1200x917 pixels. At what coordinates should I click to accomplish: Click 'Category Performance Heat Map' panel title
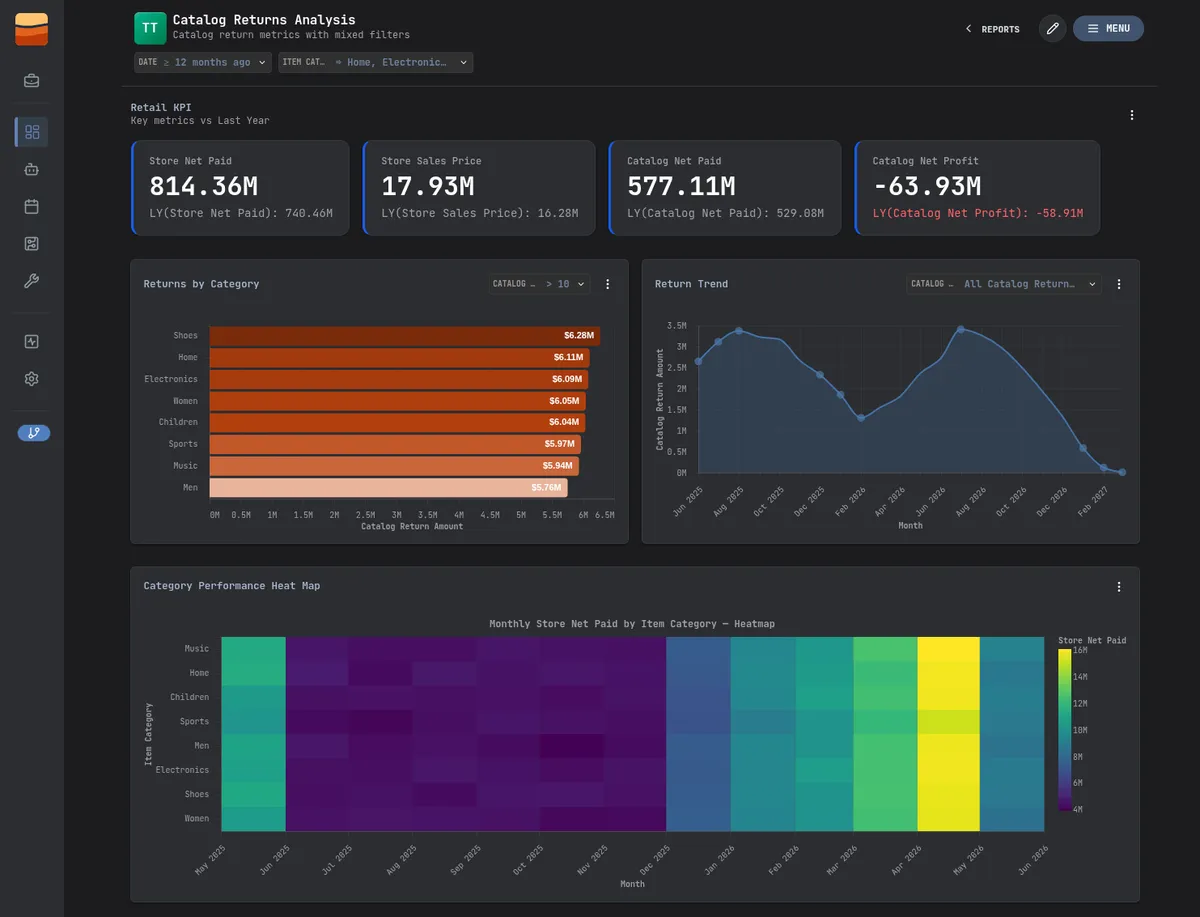click(x=232, y=586)
